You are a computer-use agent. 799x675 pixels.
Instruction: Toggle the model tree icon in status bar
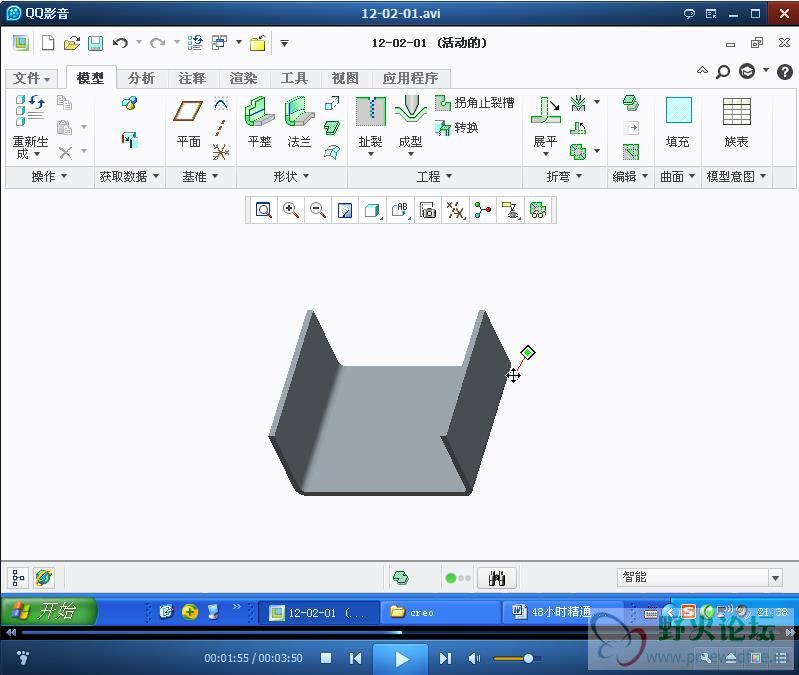click(18, 578)
